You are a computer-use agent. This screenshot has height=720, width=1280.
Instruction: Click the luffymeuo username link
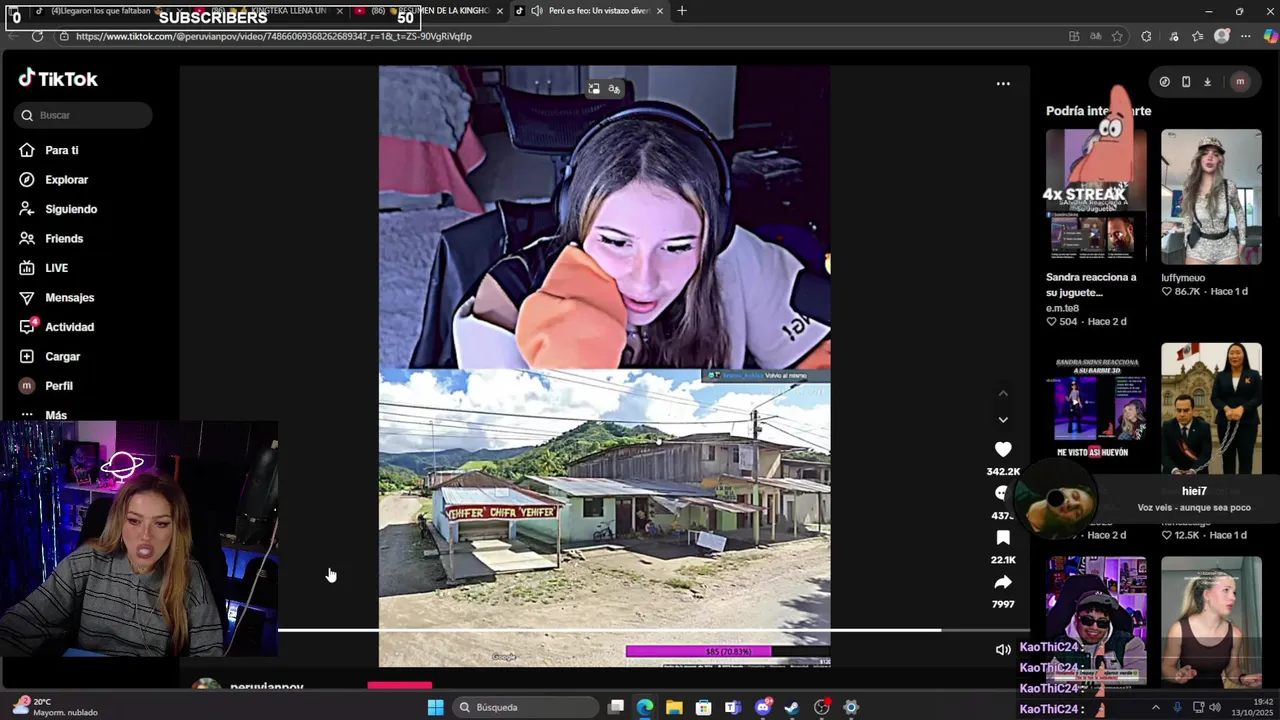click(1183, 278)
